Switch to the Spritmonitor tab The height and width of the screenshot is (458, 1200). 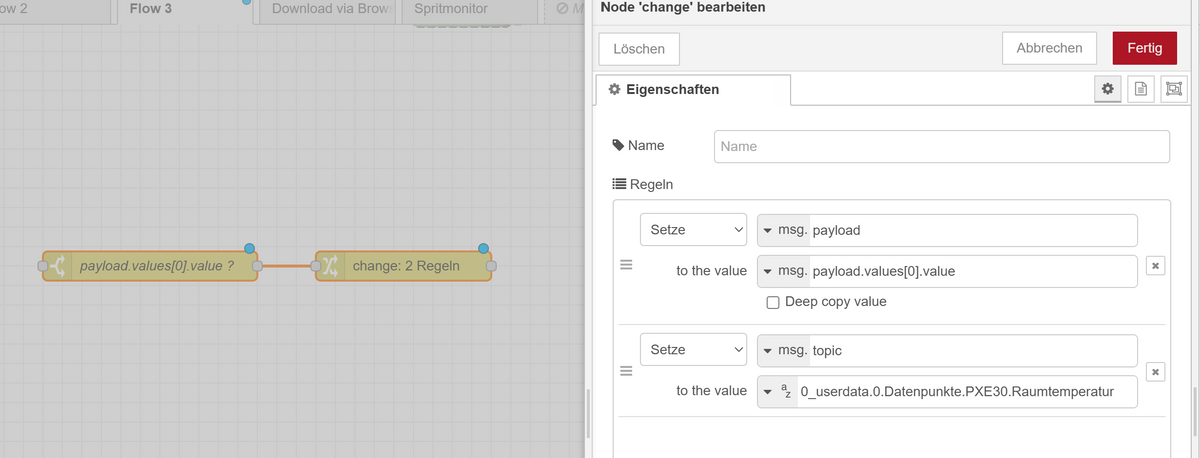pyautogui.click(x=451, y=9)
